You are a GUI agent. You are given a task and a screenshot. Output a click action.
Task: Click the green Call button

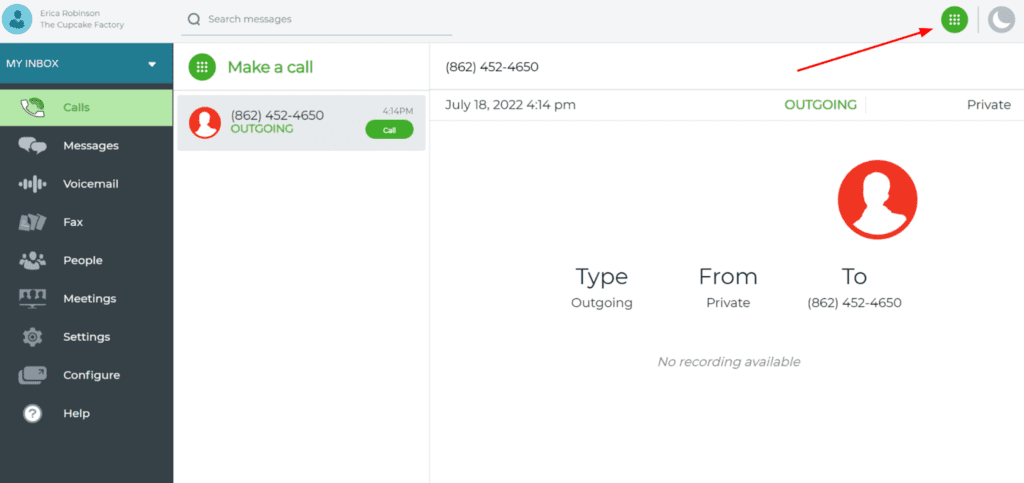tap(389, 130)
